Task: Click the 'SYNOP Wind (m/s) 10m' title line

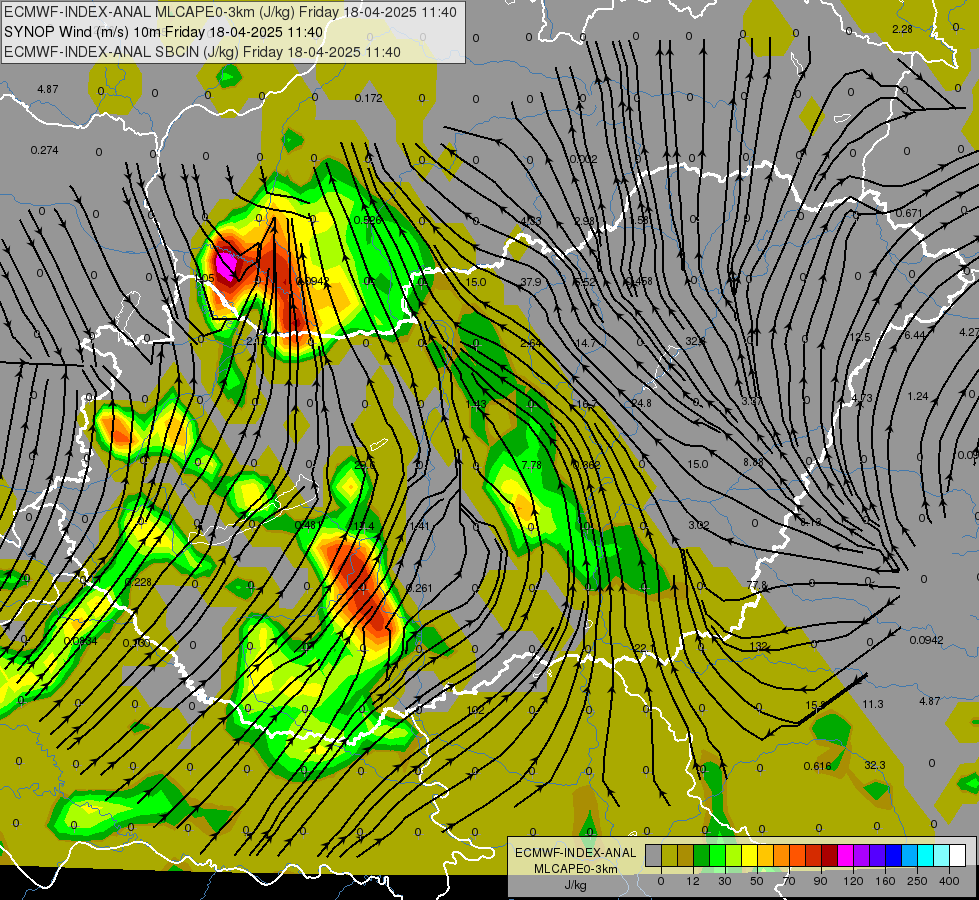Action: pos(164,32)
